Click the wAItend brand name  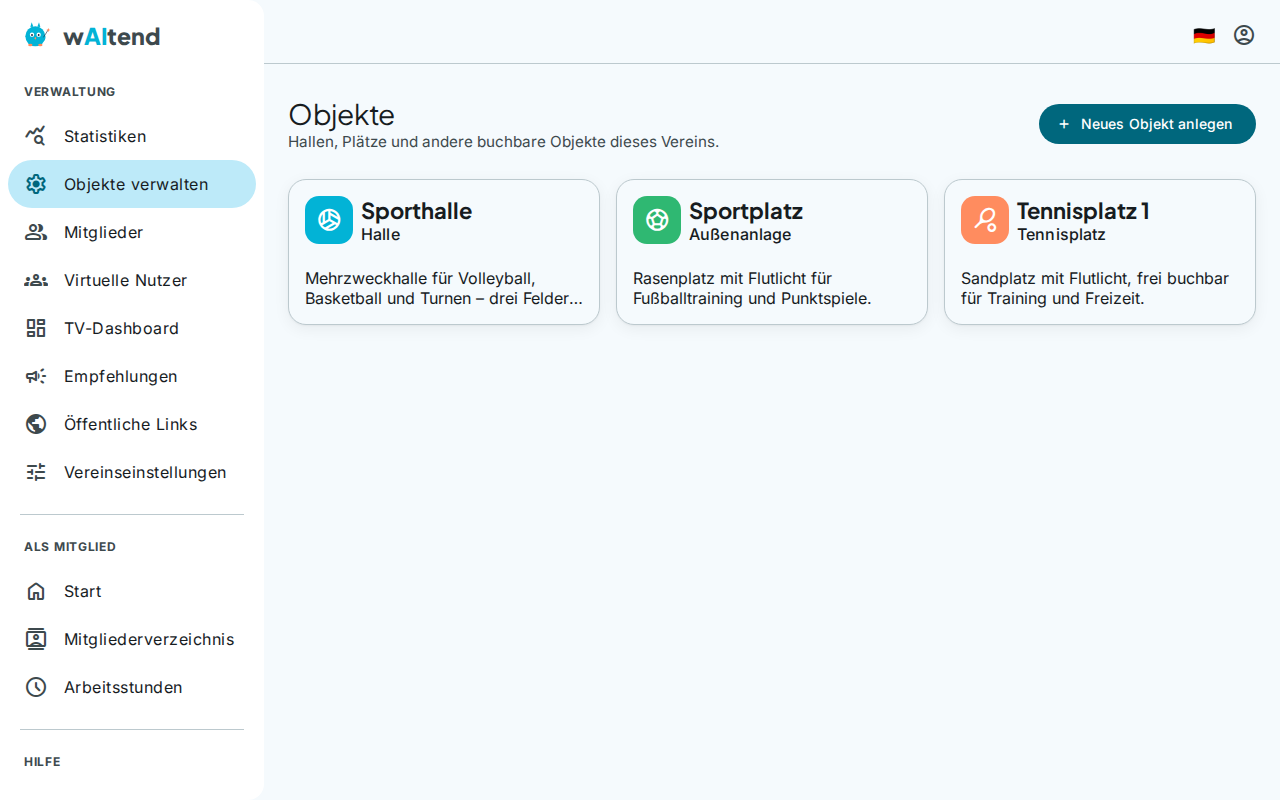pyautogui.click(x=111, y=37)
